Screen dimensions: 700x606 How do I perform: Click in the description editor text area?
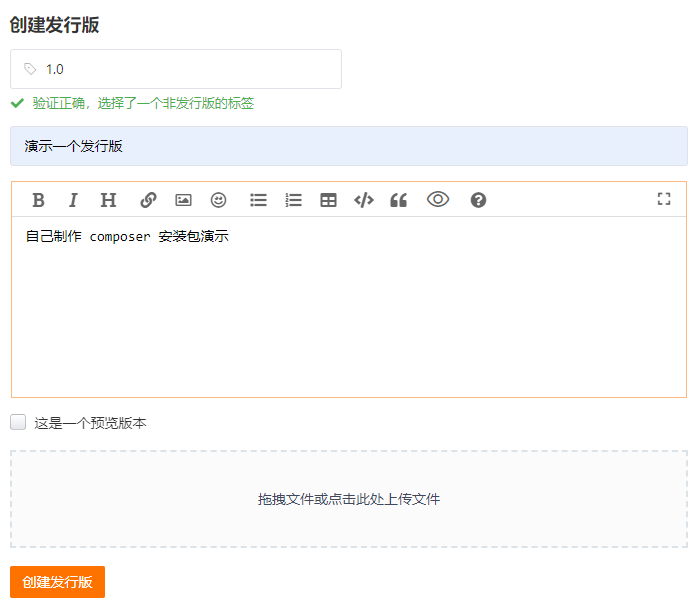click(349, 307)
